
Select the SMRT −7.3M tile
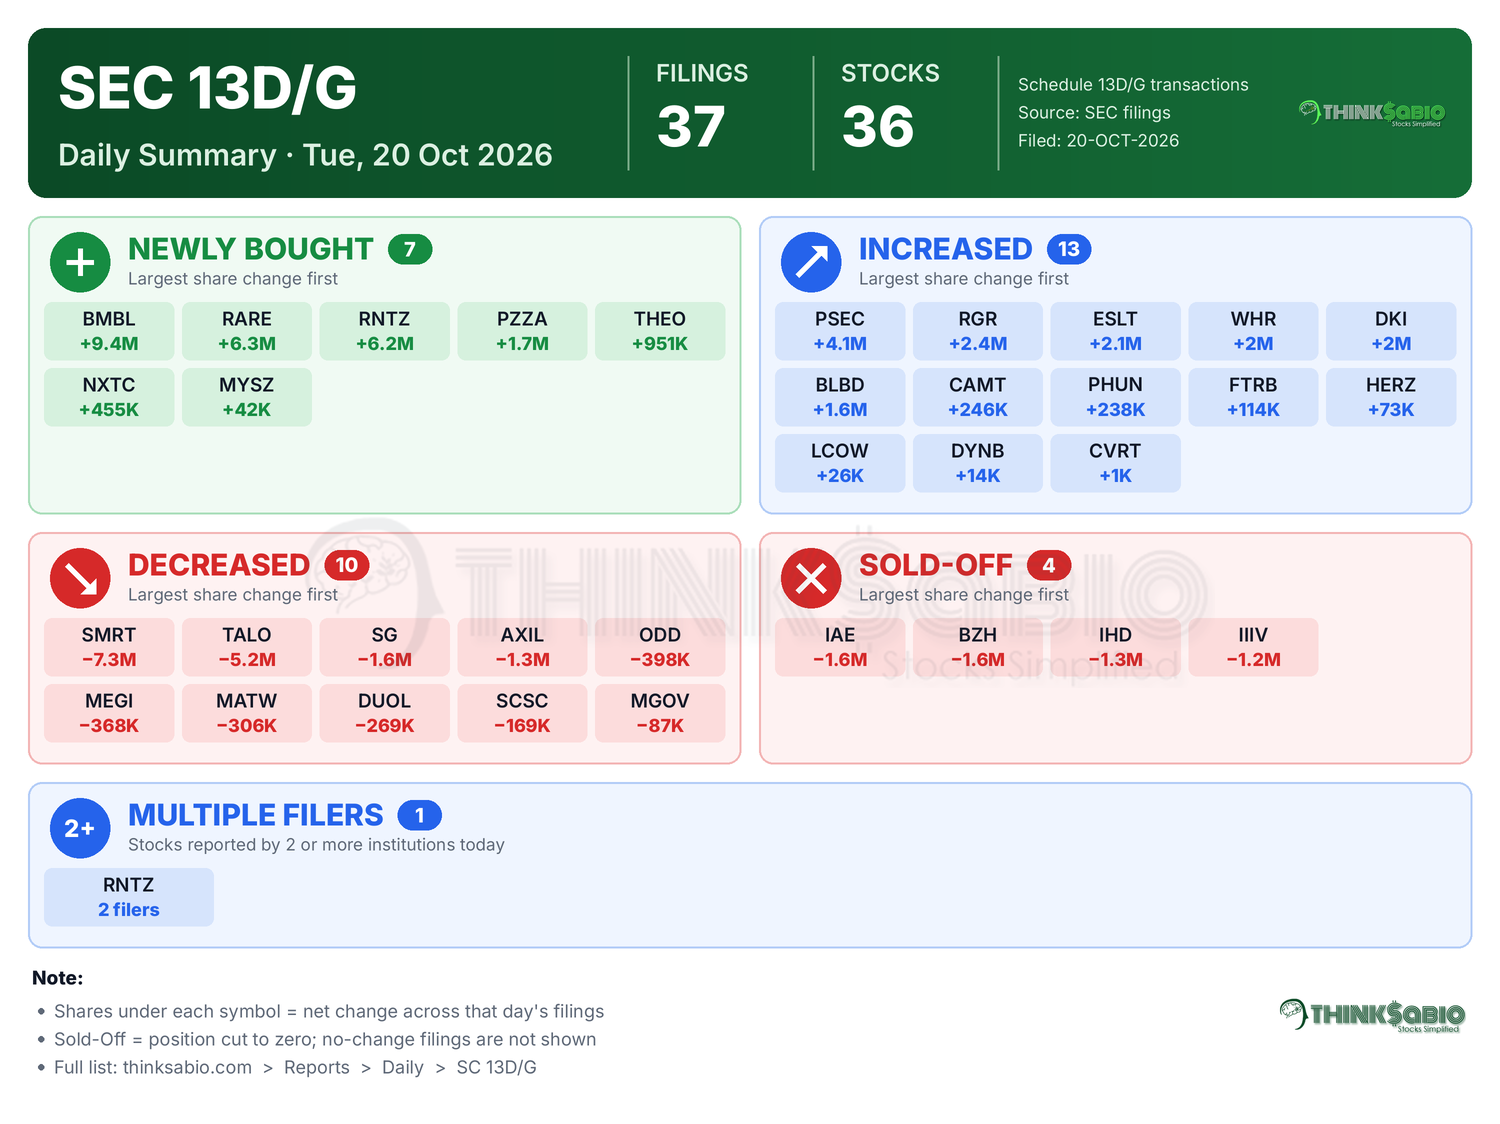tap(109, 647)
